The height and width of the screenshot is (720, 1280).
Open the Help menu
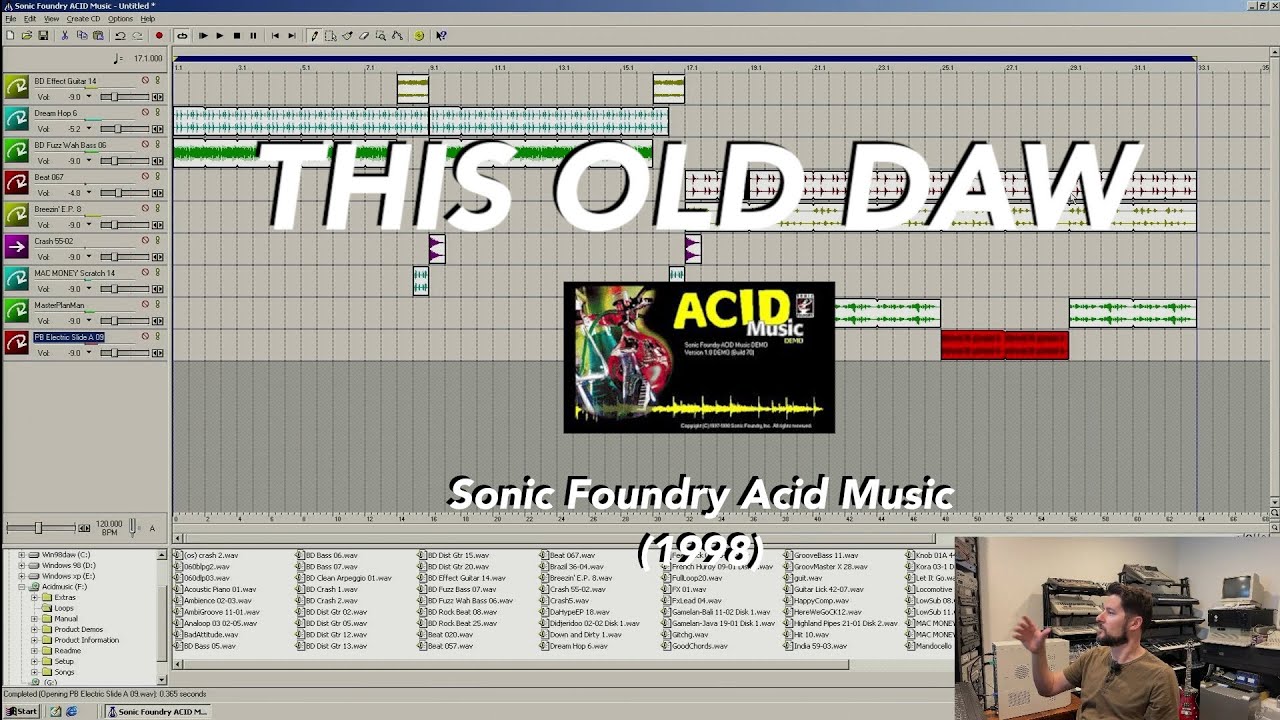[x=148, y=19]
